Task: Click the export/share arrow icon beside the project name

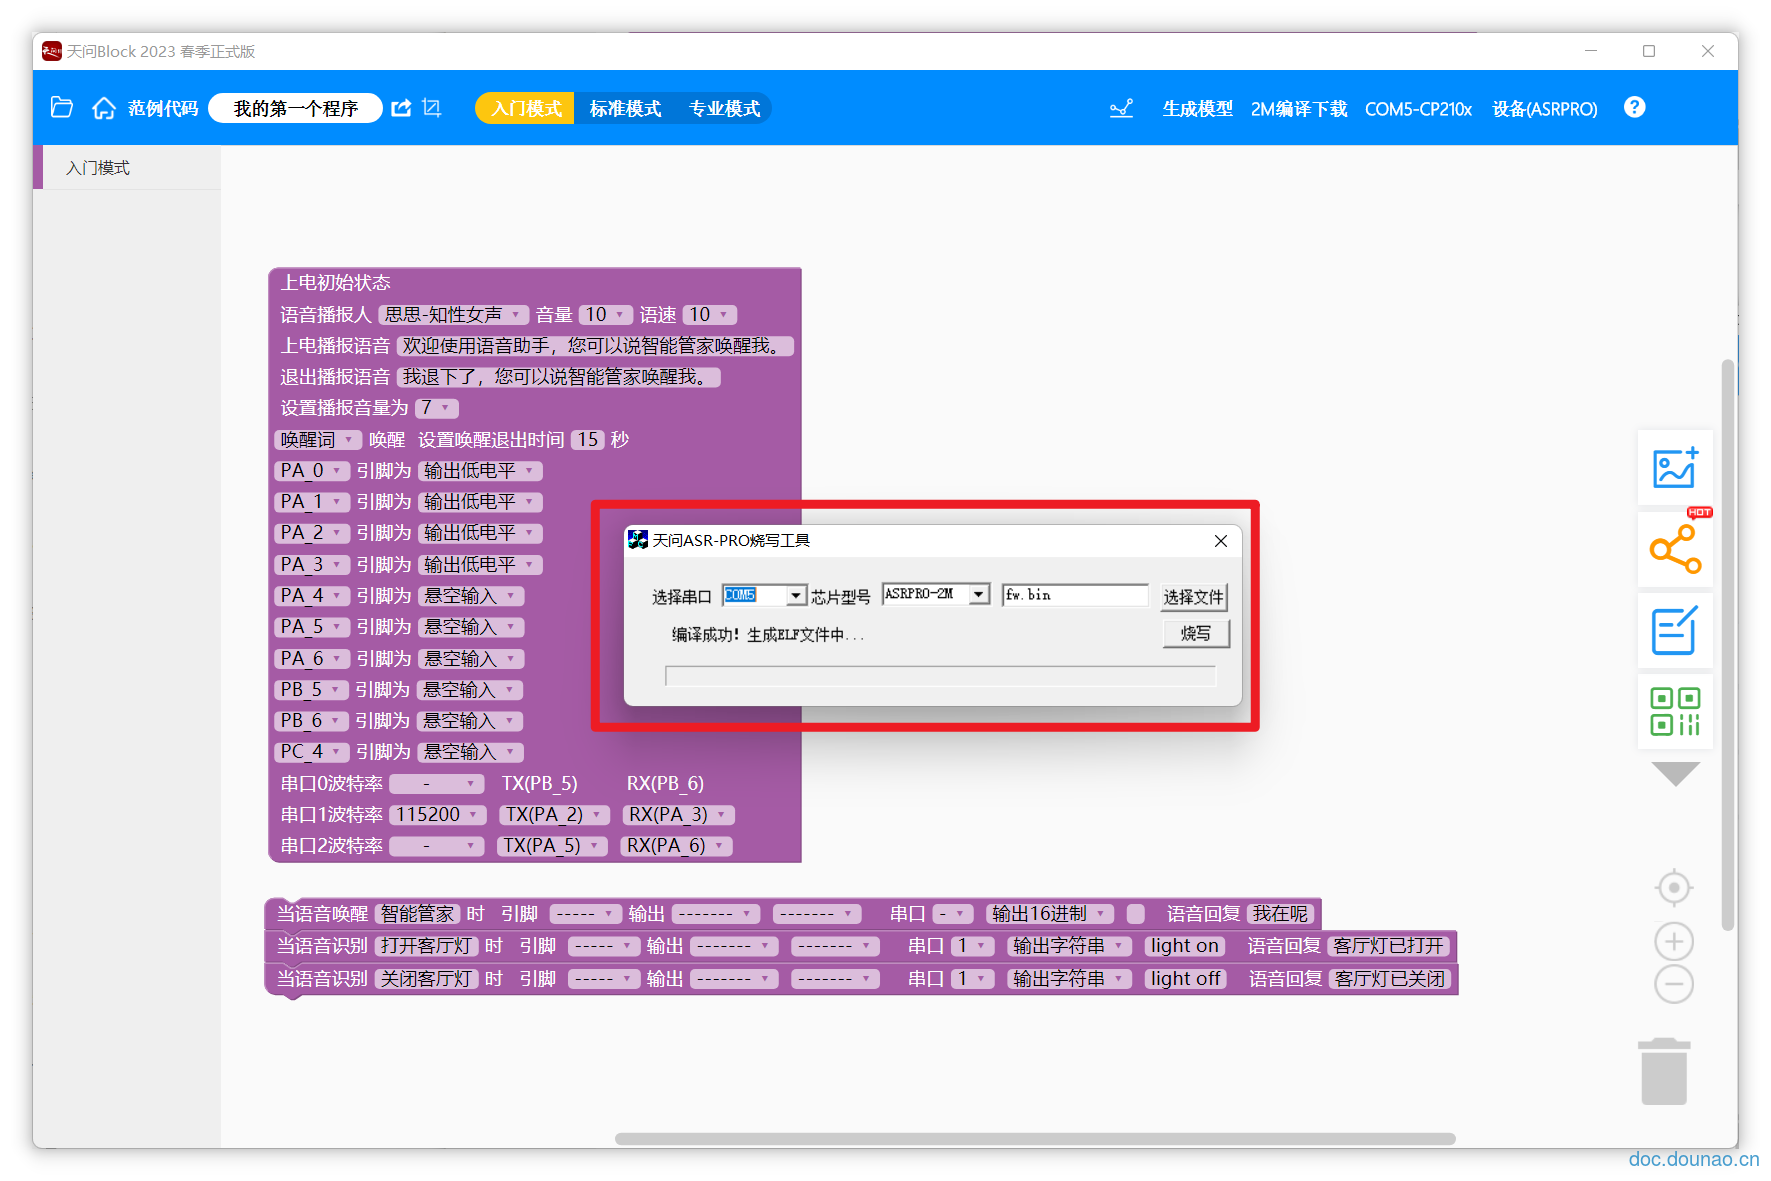Action: [x=401, y=108]
